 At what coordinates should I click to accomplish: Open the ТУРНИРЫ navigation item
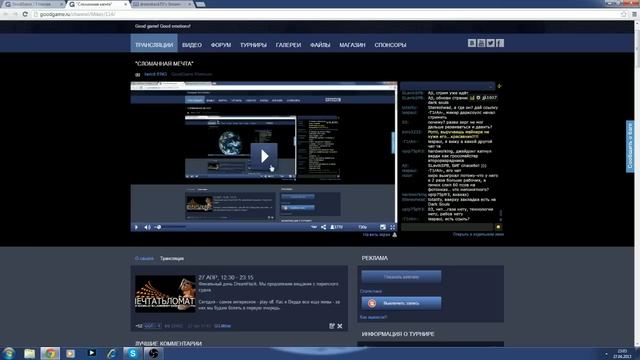tap(253, 45)
